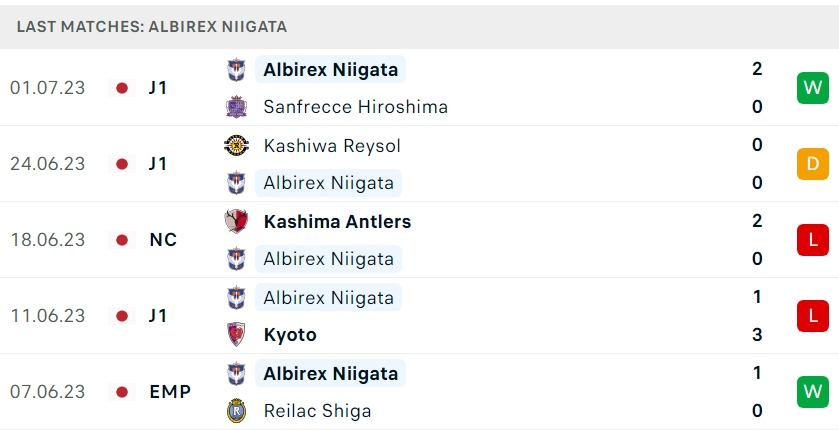Click Reilac Shiga club crest
The image size is (839, 430).
point(236,411)
